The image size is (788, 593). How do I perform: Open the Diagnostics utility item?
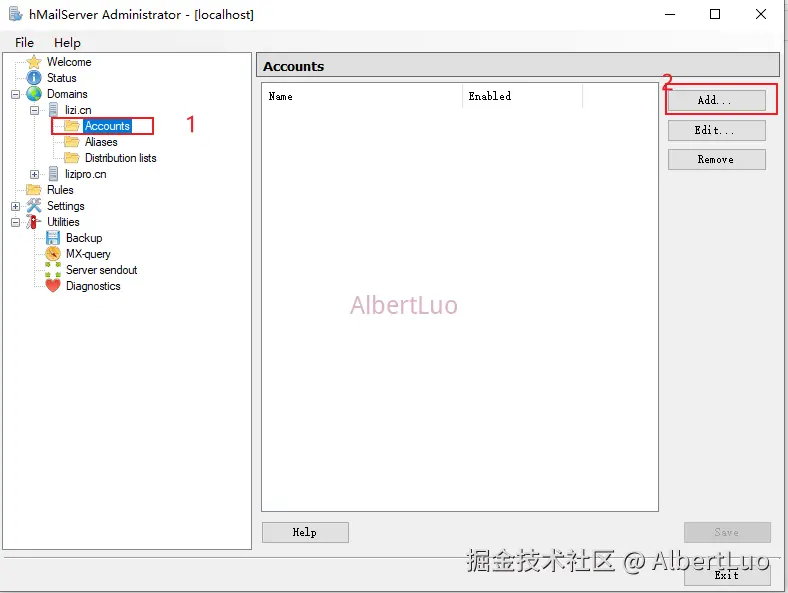pos(93,286)
